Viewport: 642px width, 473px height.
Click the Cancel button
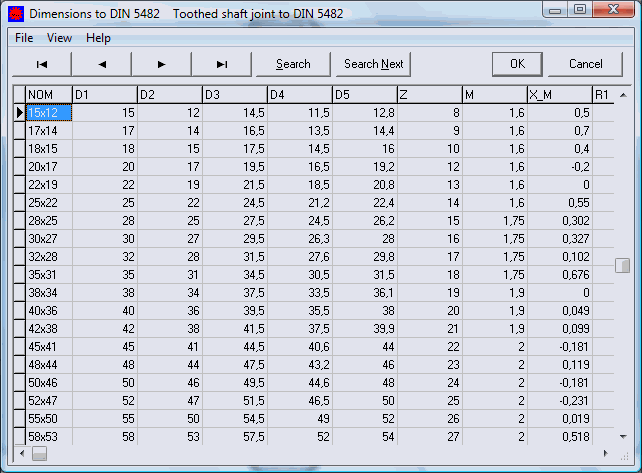(585, 64)
